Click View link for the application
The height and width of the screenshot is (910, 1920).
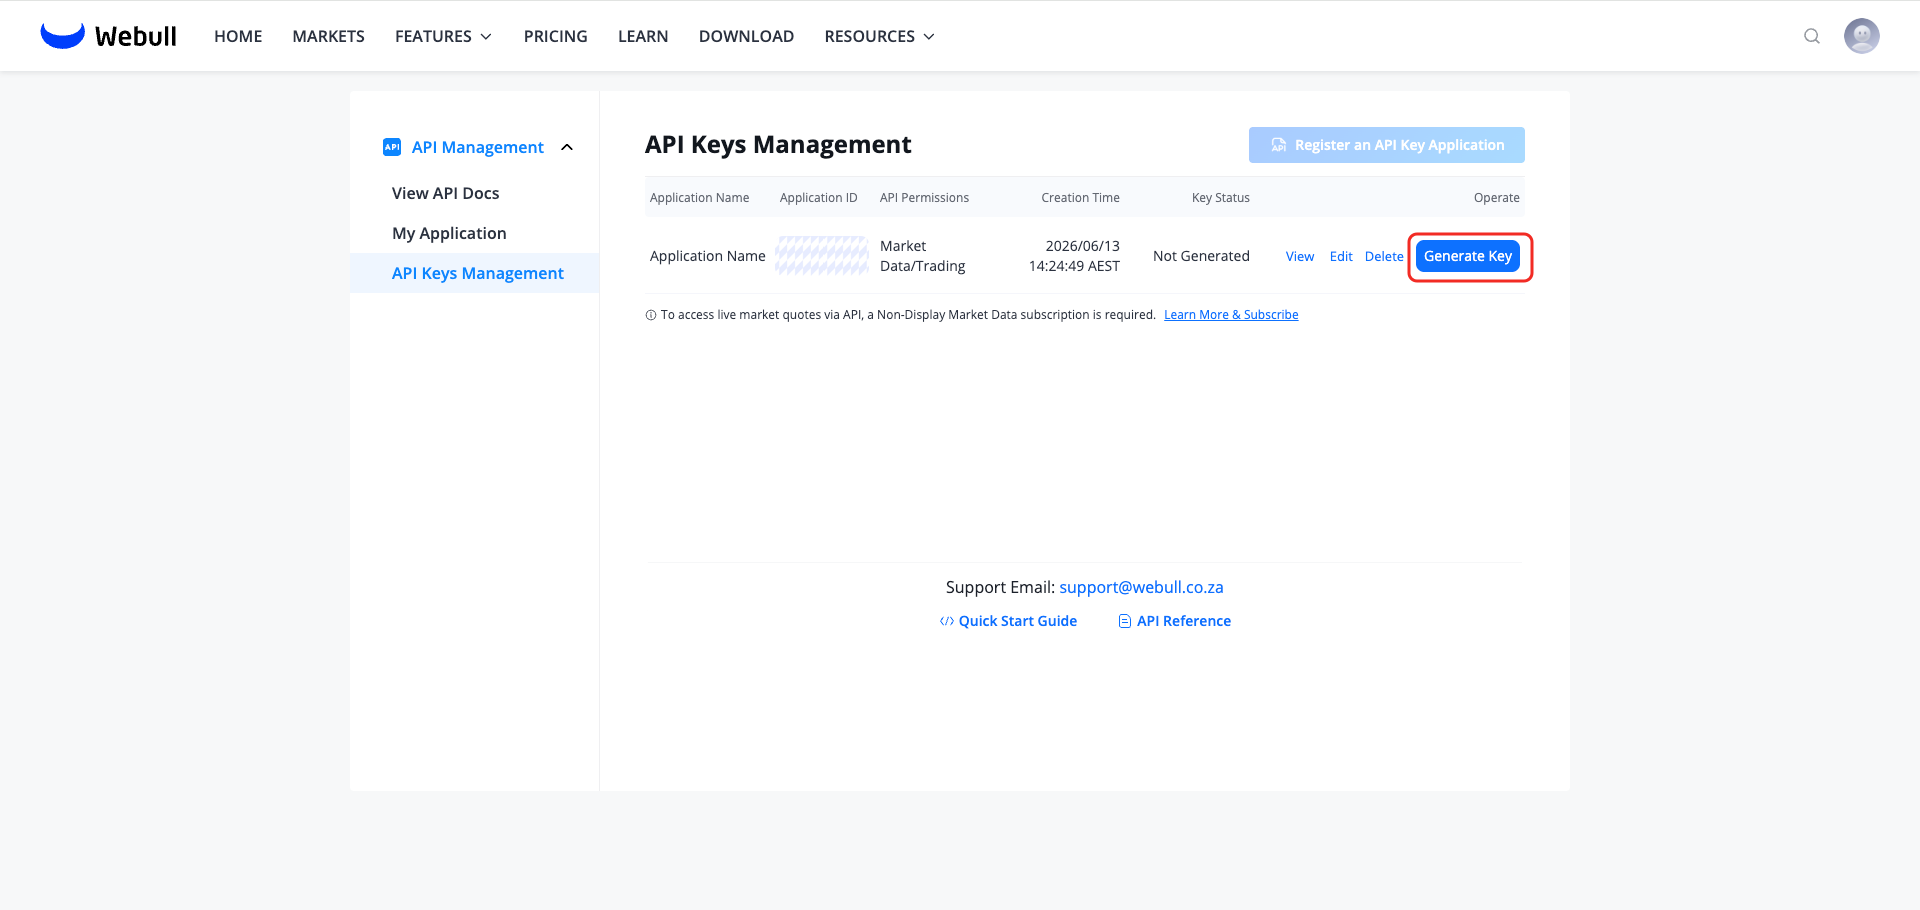[1299, 257]
